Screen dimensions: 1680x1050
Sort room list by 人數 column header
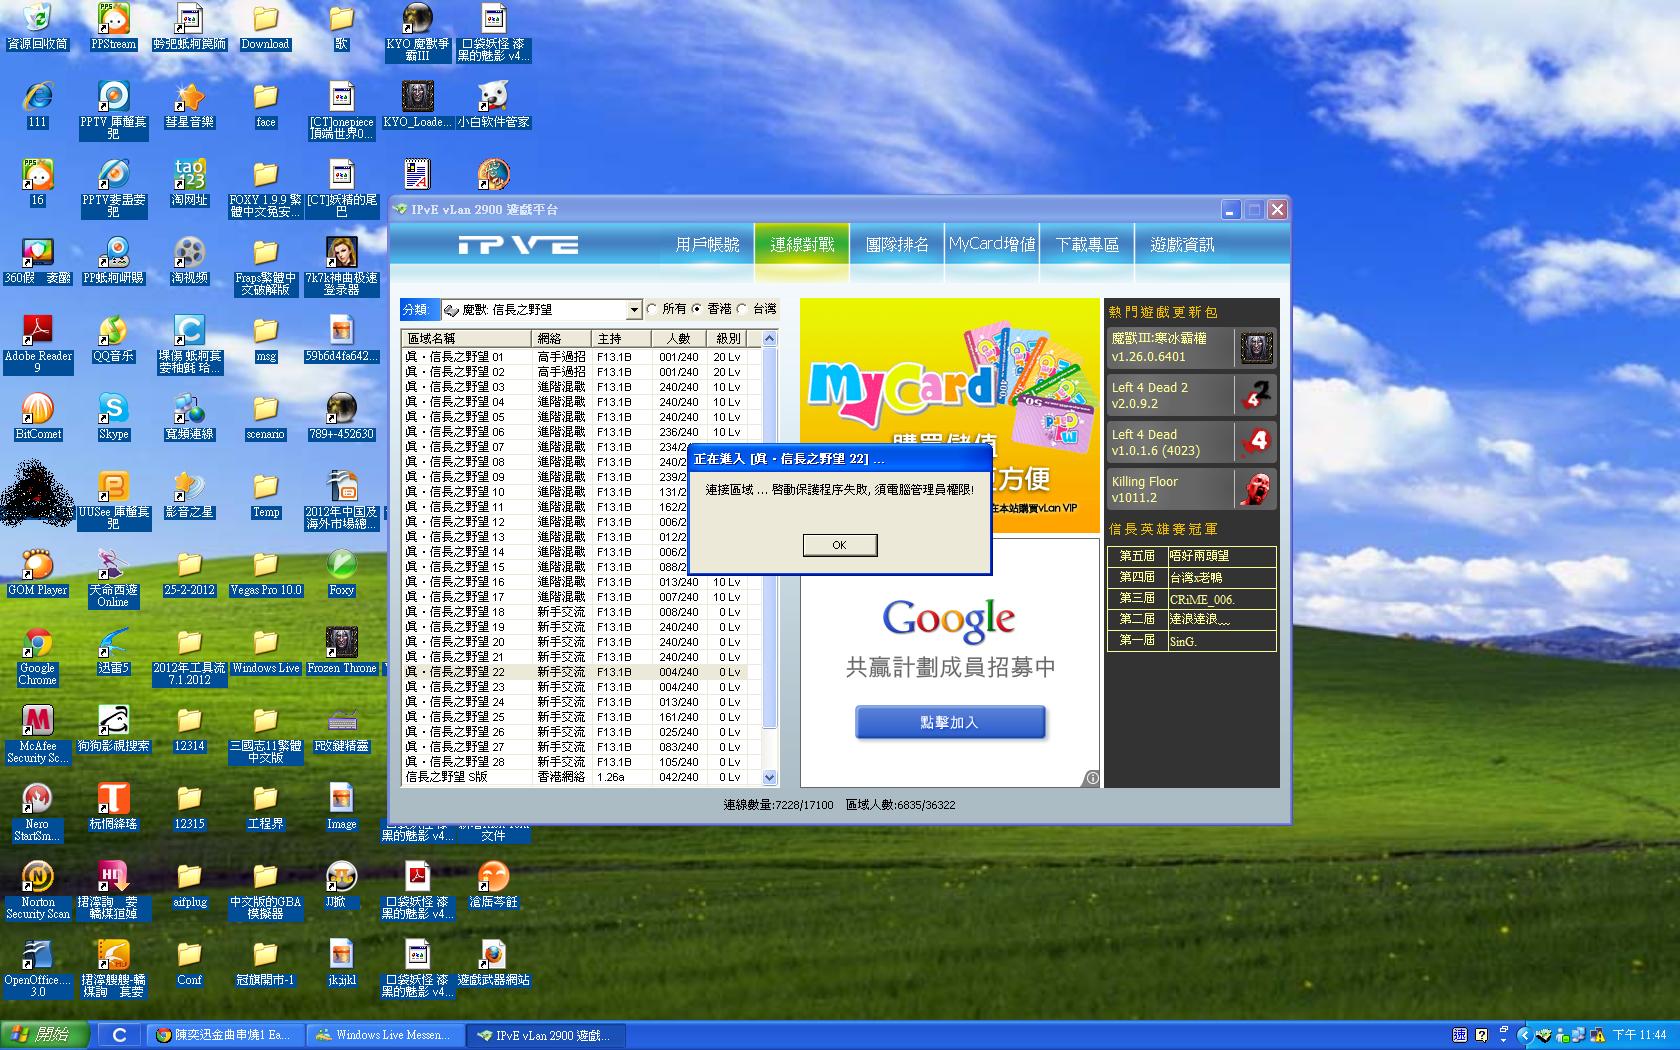[x=679, y=338]
